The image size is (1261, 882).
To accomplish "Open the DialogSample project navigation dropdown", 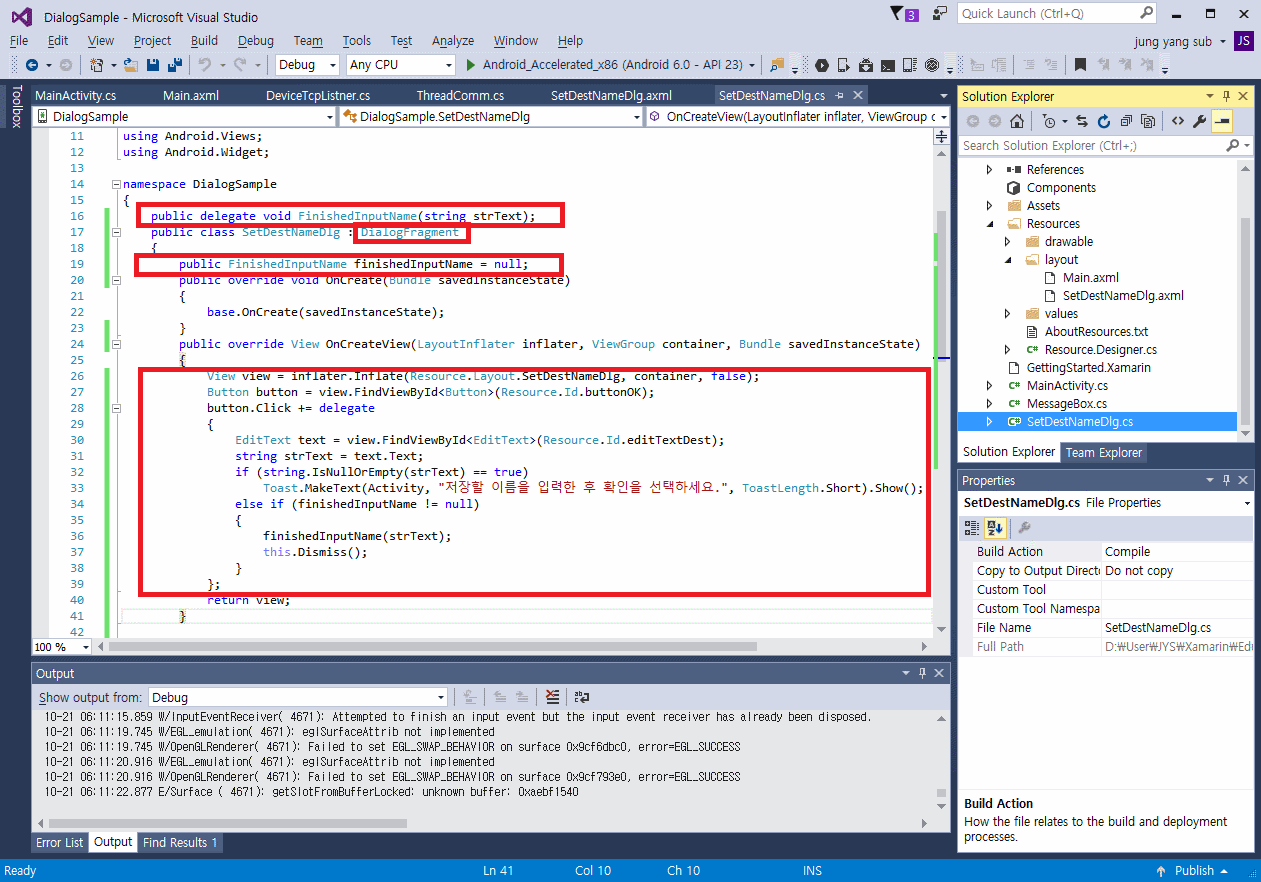I will coord(185,117).
